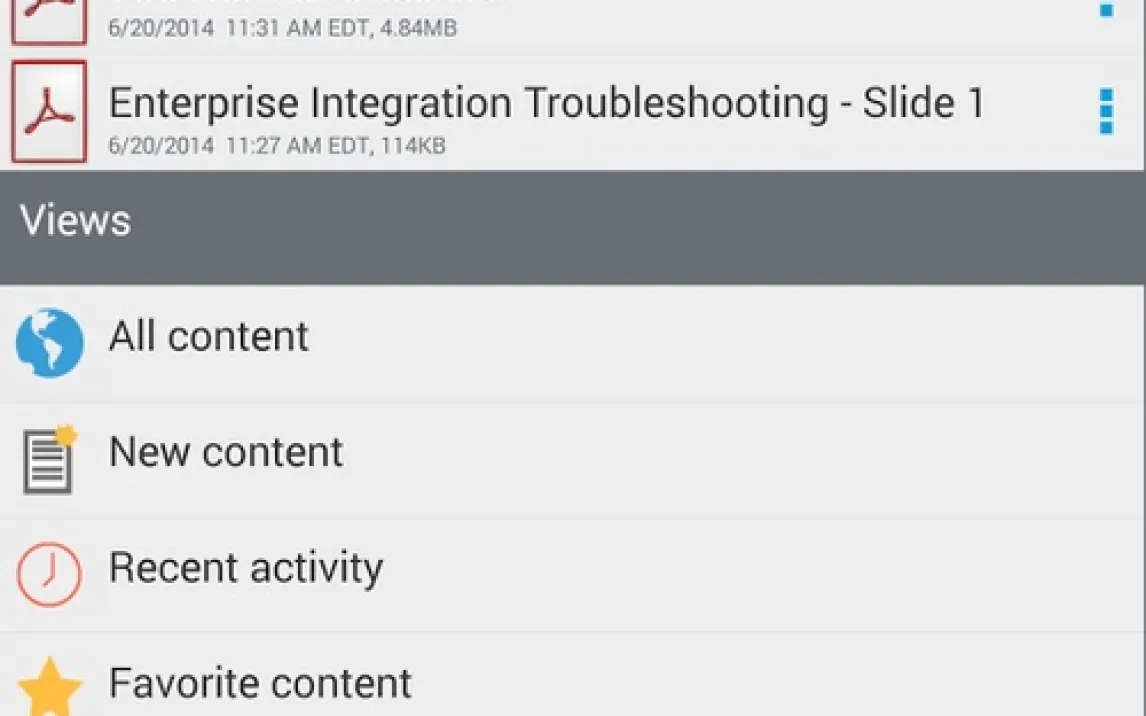Select the New content document icon
The width and height of the screenshot is (1146, 716).
(x=50, y=460)
